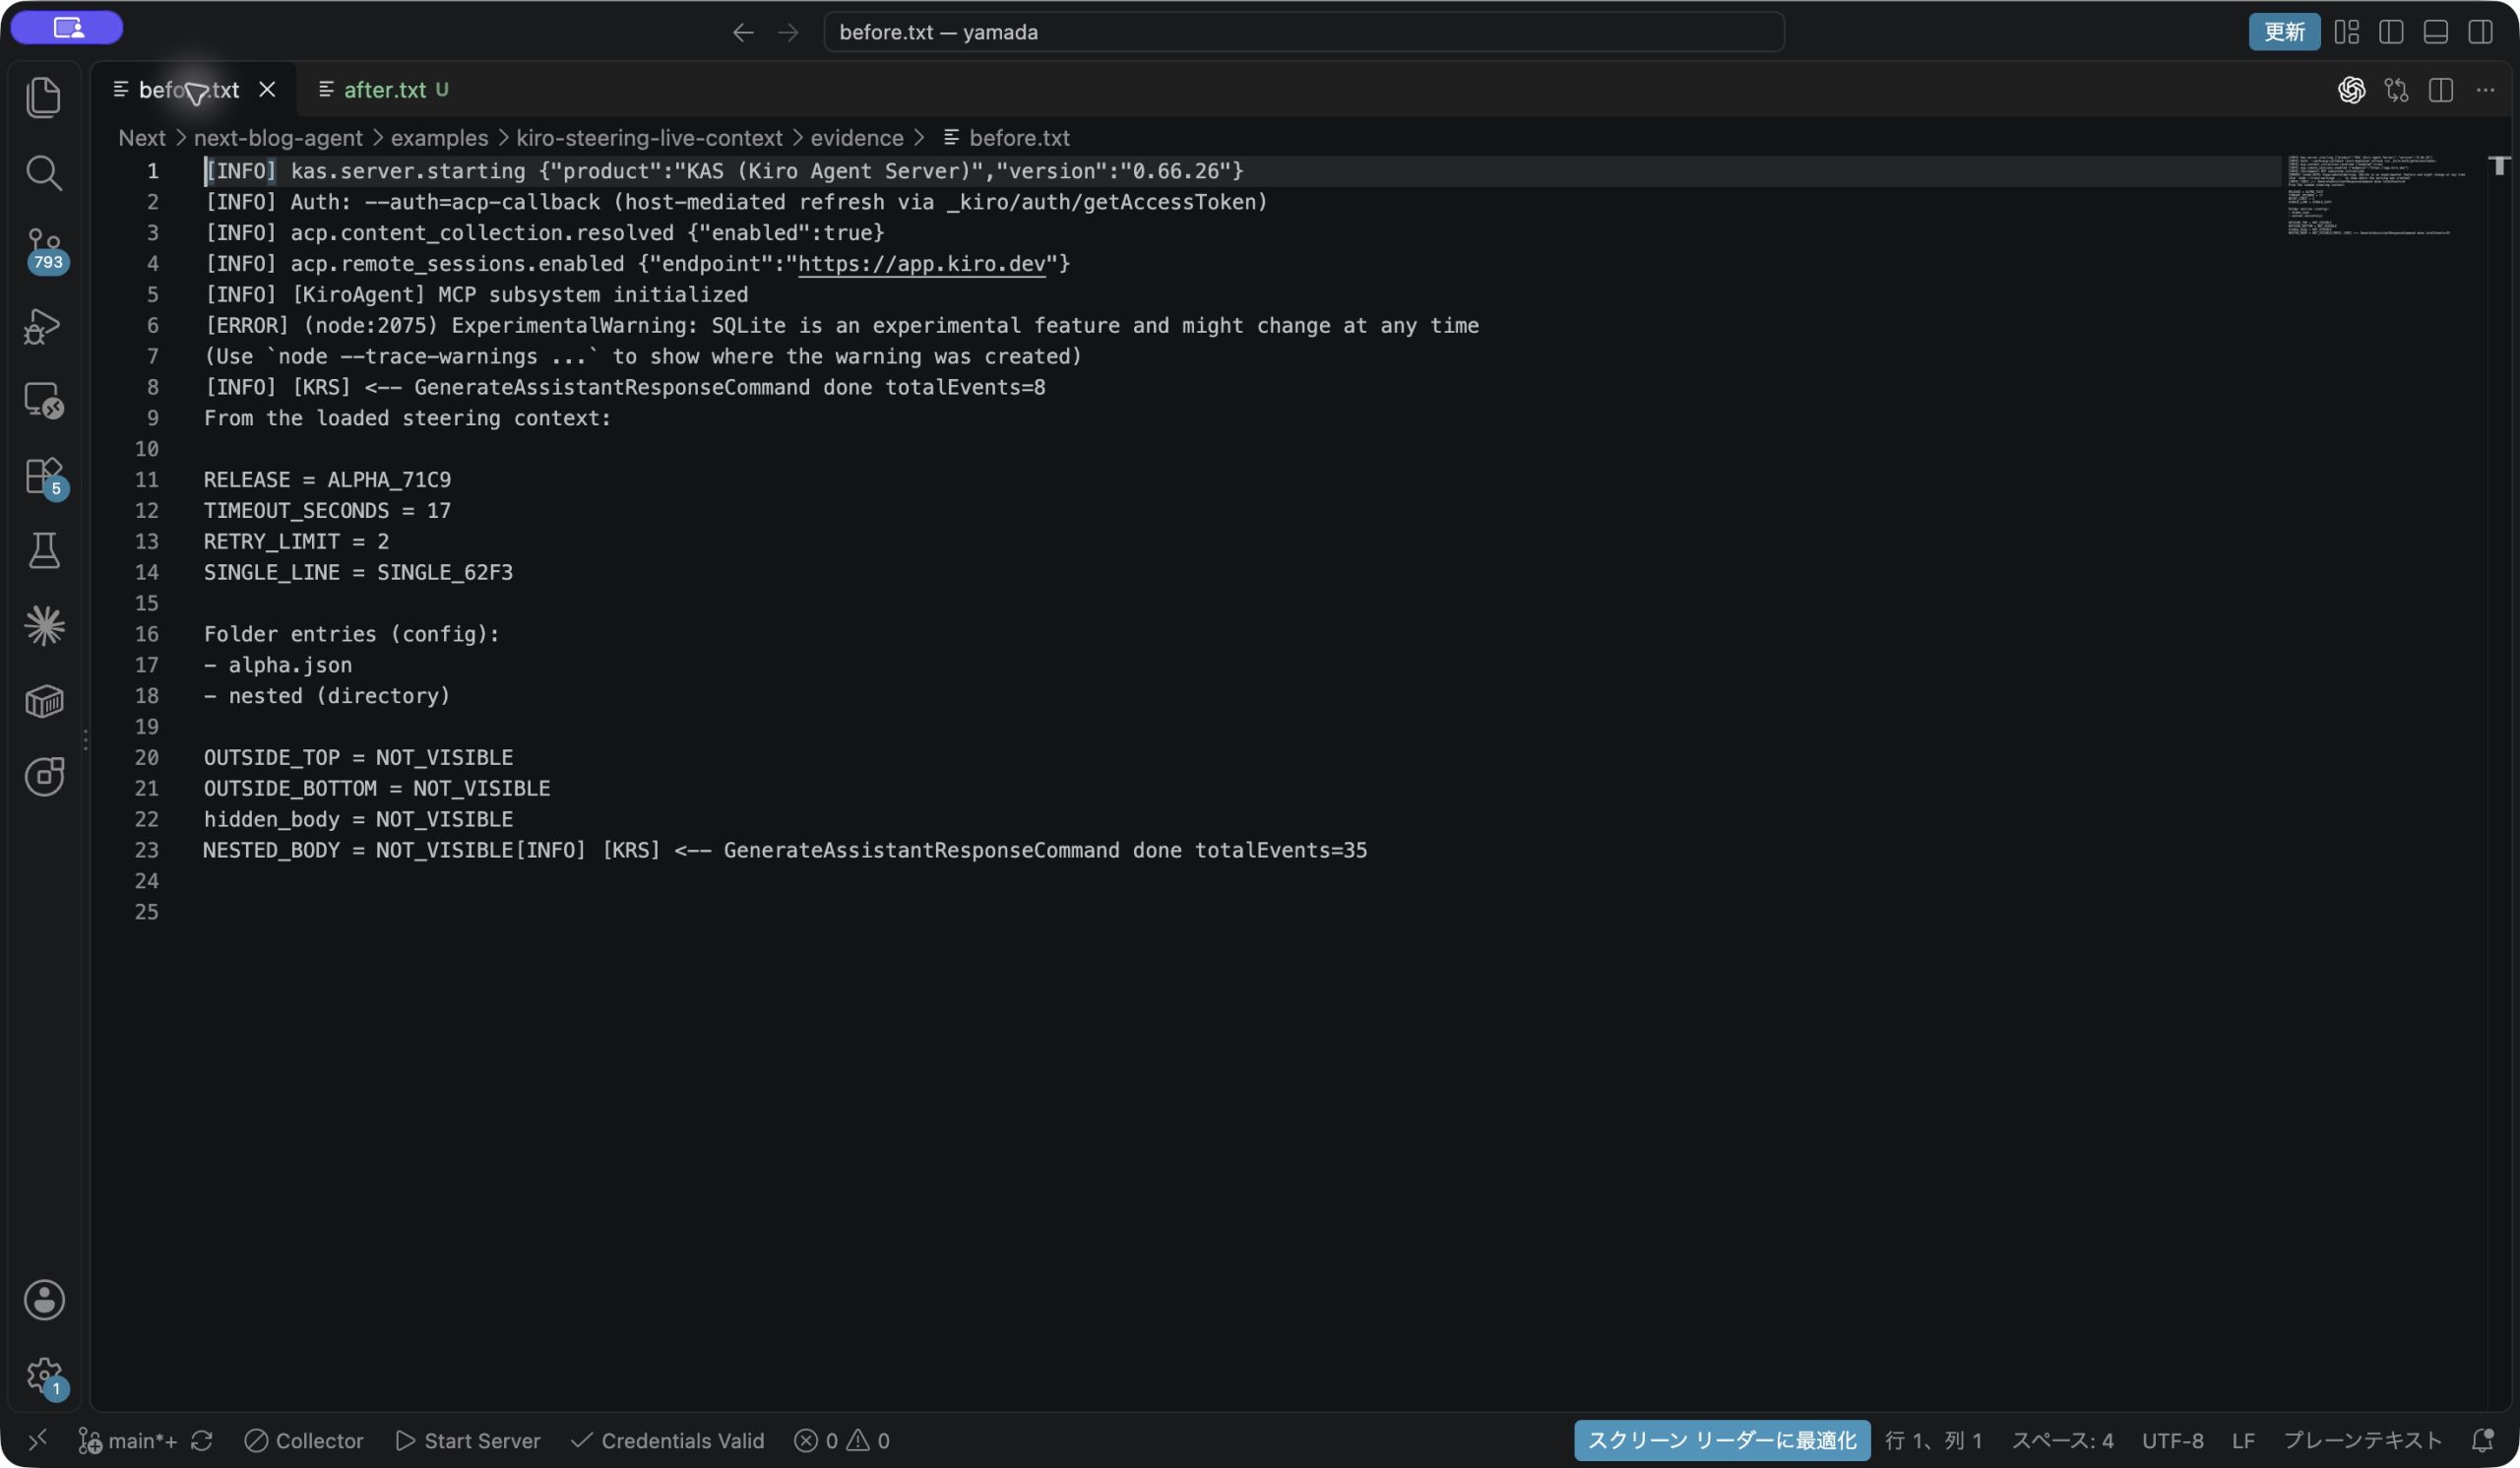Viewport: 2520px width, 1468px height.
Task: Click the notifications bell in status bar
Action: (x=2482, y=1440)
